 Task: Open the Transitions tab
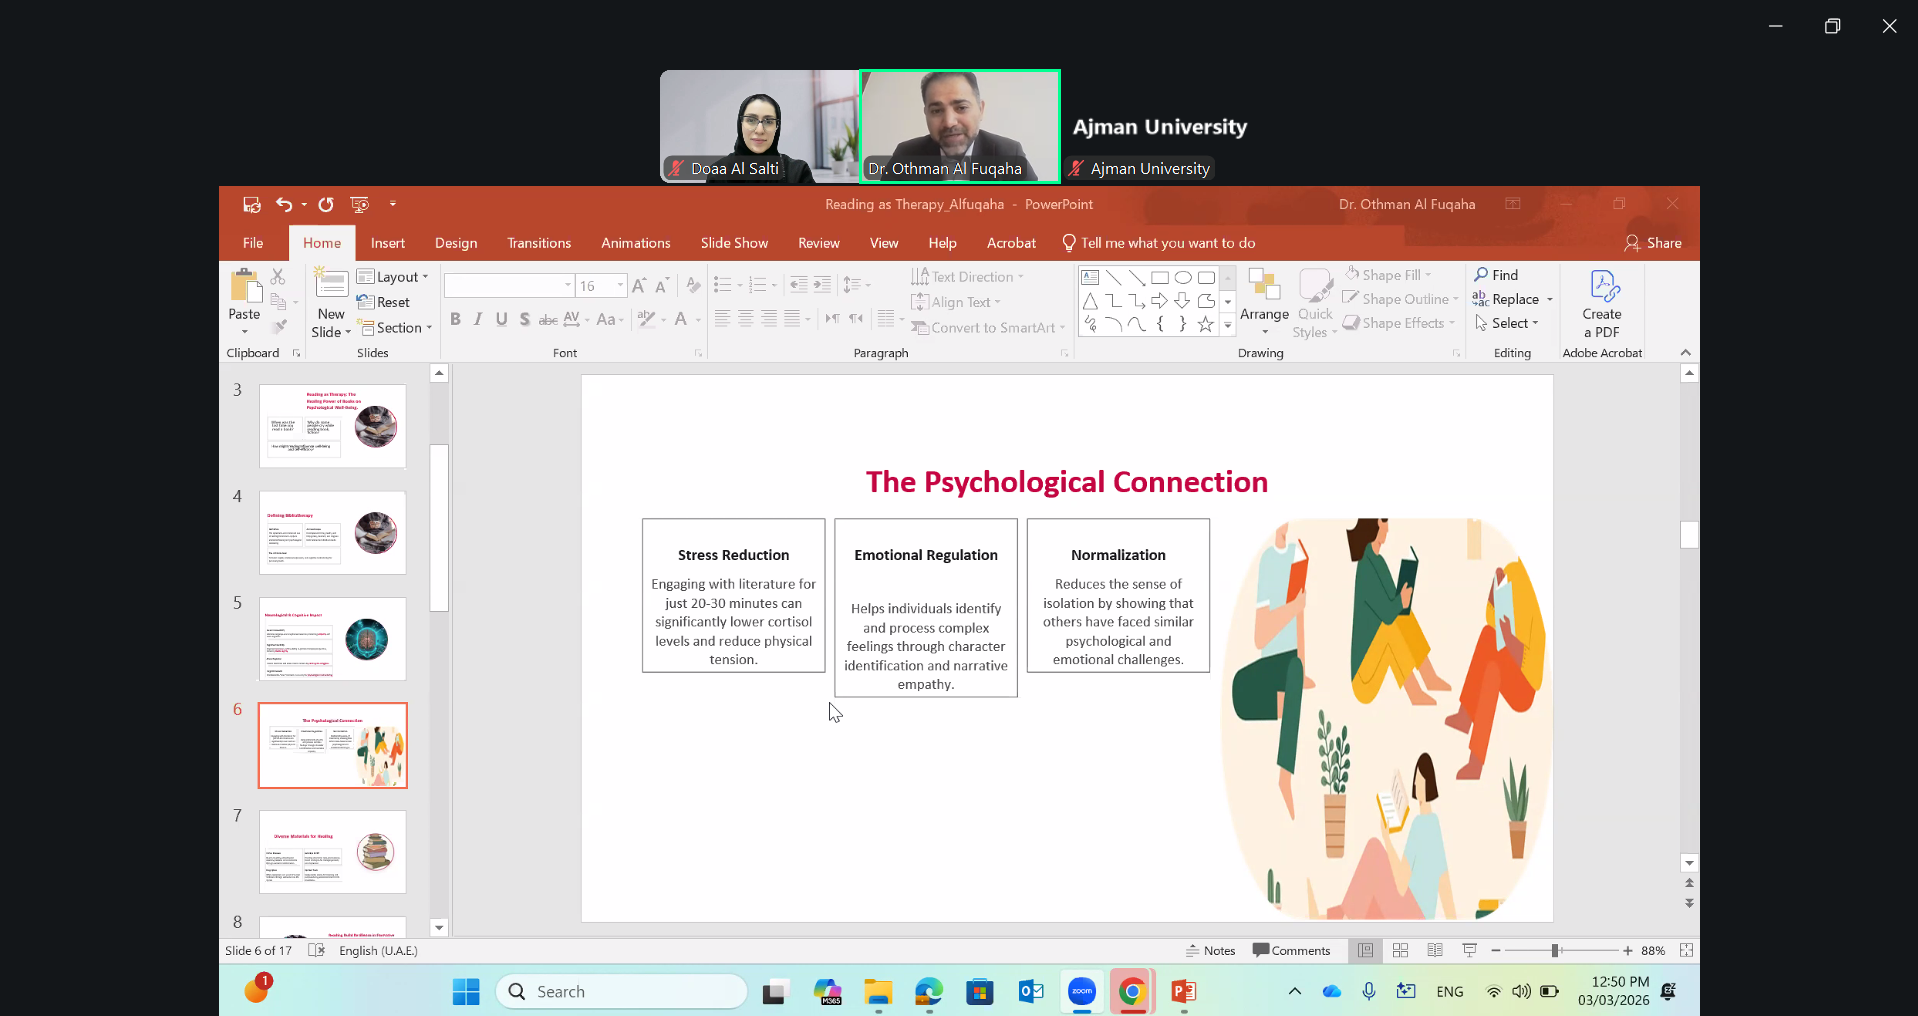pos(538,243)
